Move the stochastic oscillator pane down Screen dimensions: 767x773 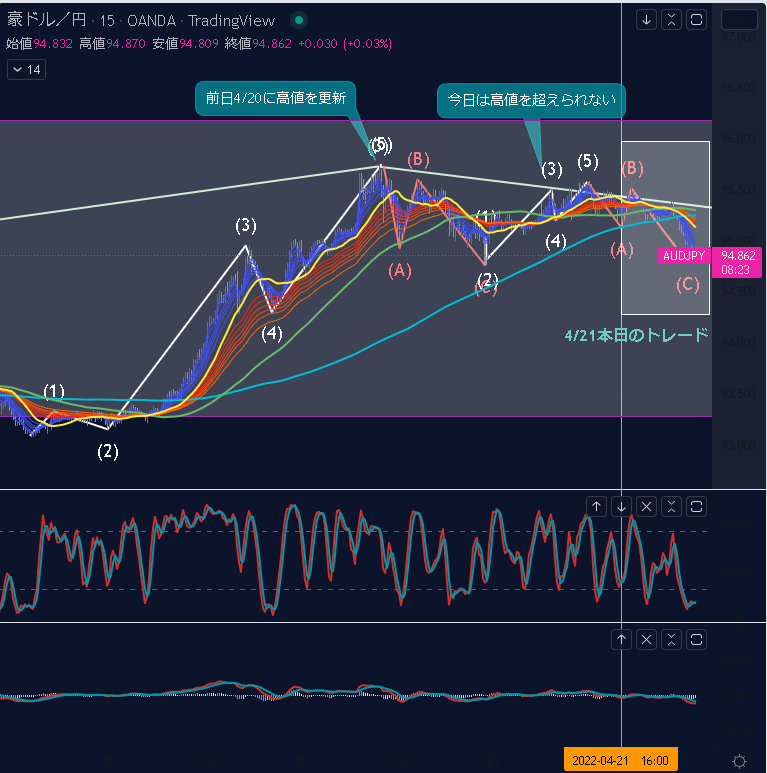[622, 507]
